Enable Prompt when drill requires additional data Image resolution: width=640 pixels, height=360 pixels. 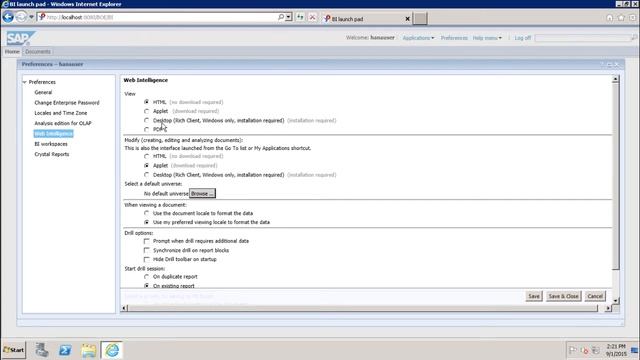point(147,241)
